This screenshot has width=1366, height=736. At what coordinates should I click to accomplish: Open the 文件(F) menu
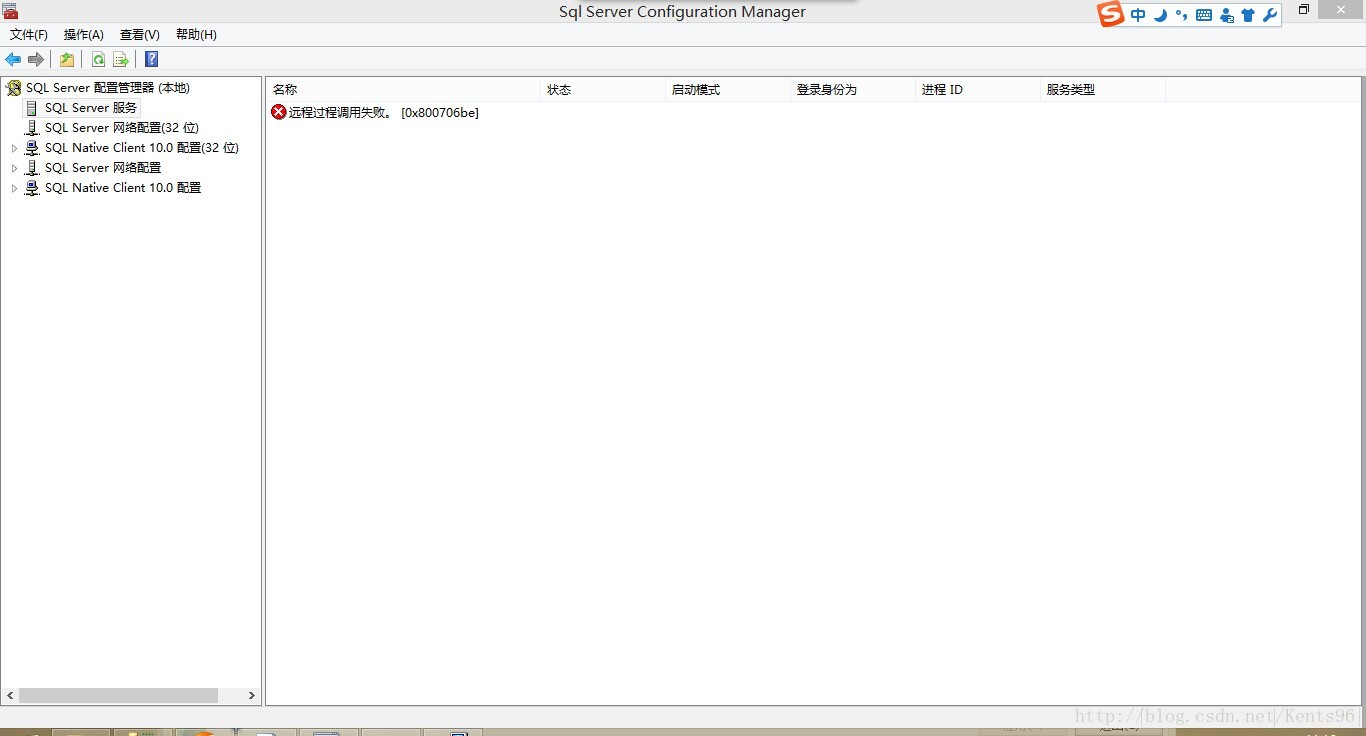point(29,35)
